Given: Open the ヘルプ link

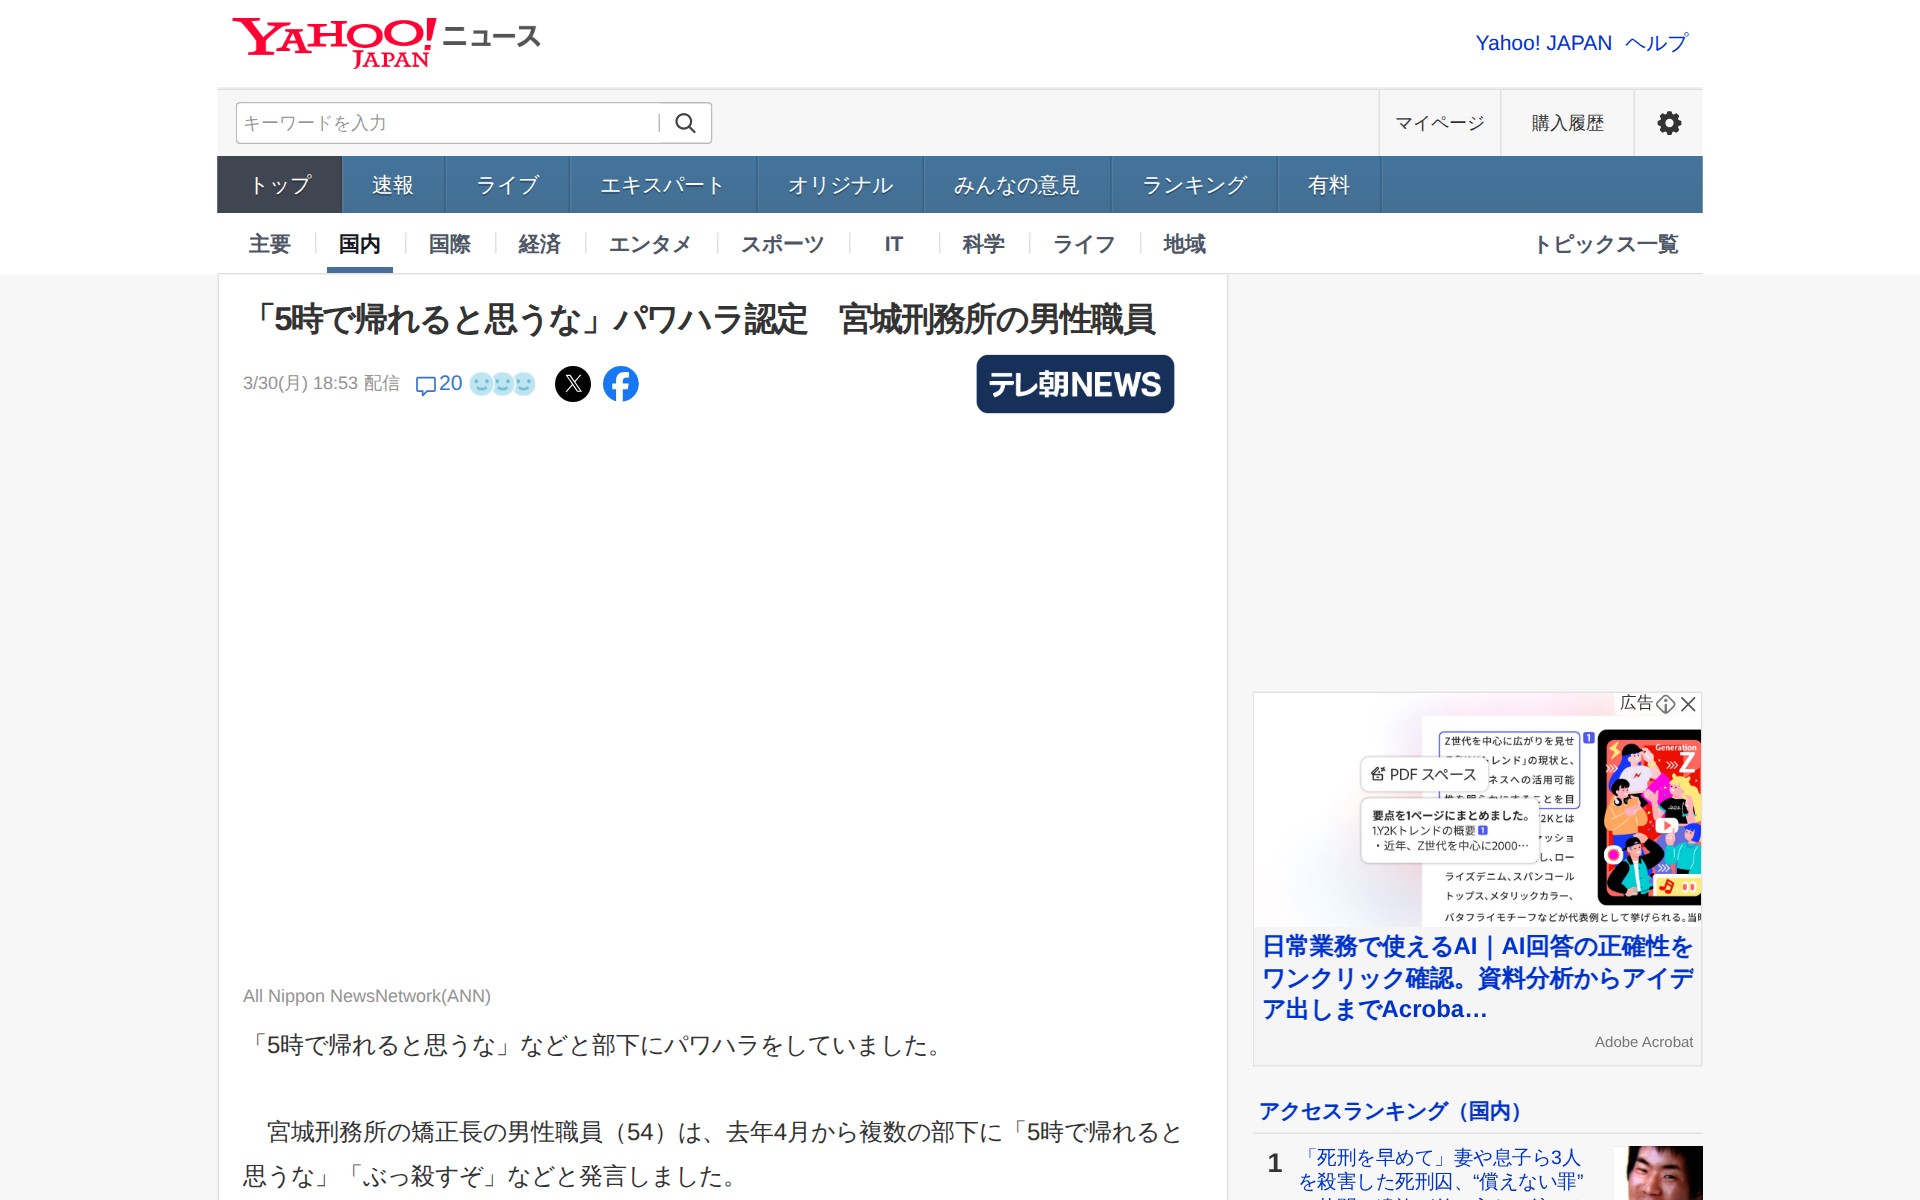Looking at the screenshot, I should (x=1656, y=43).
